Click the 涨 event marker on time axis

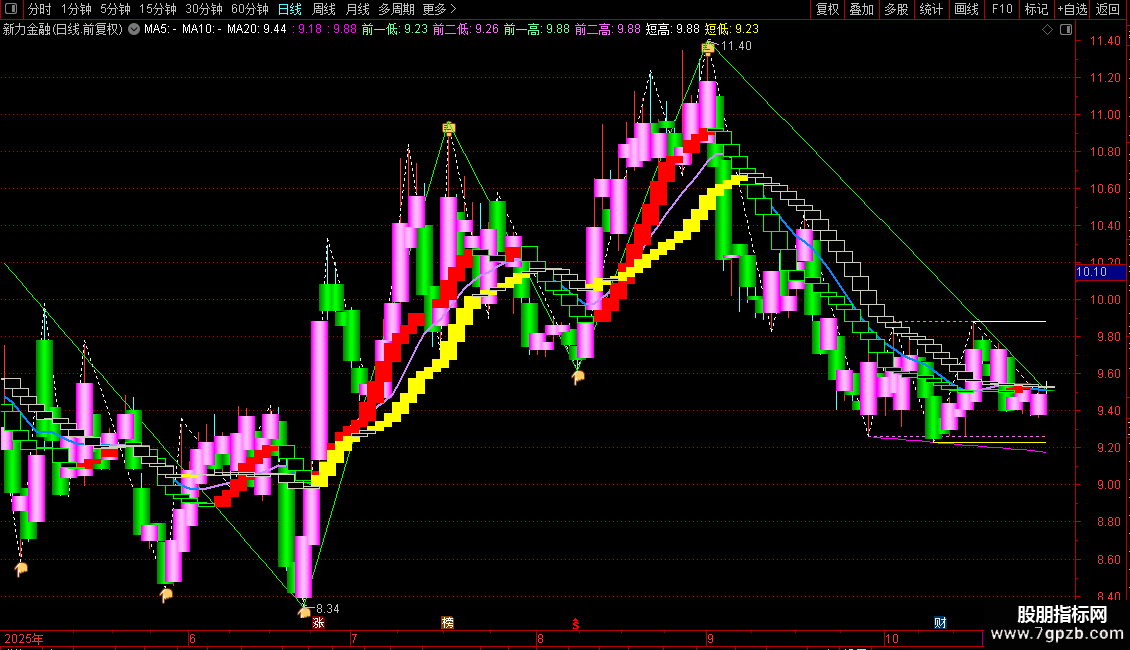click(x=318, y=623)
